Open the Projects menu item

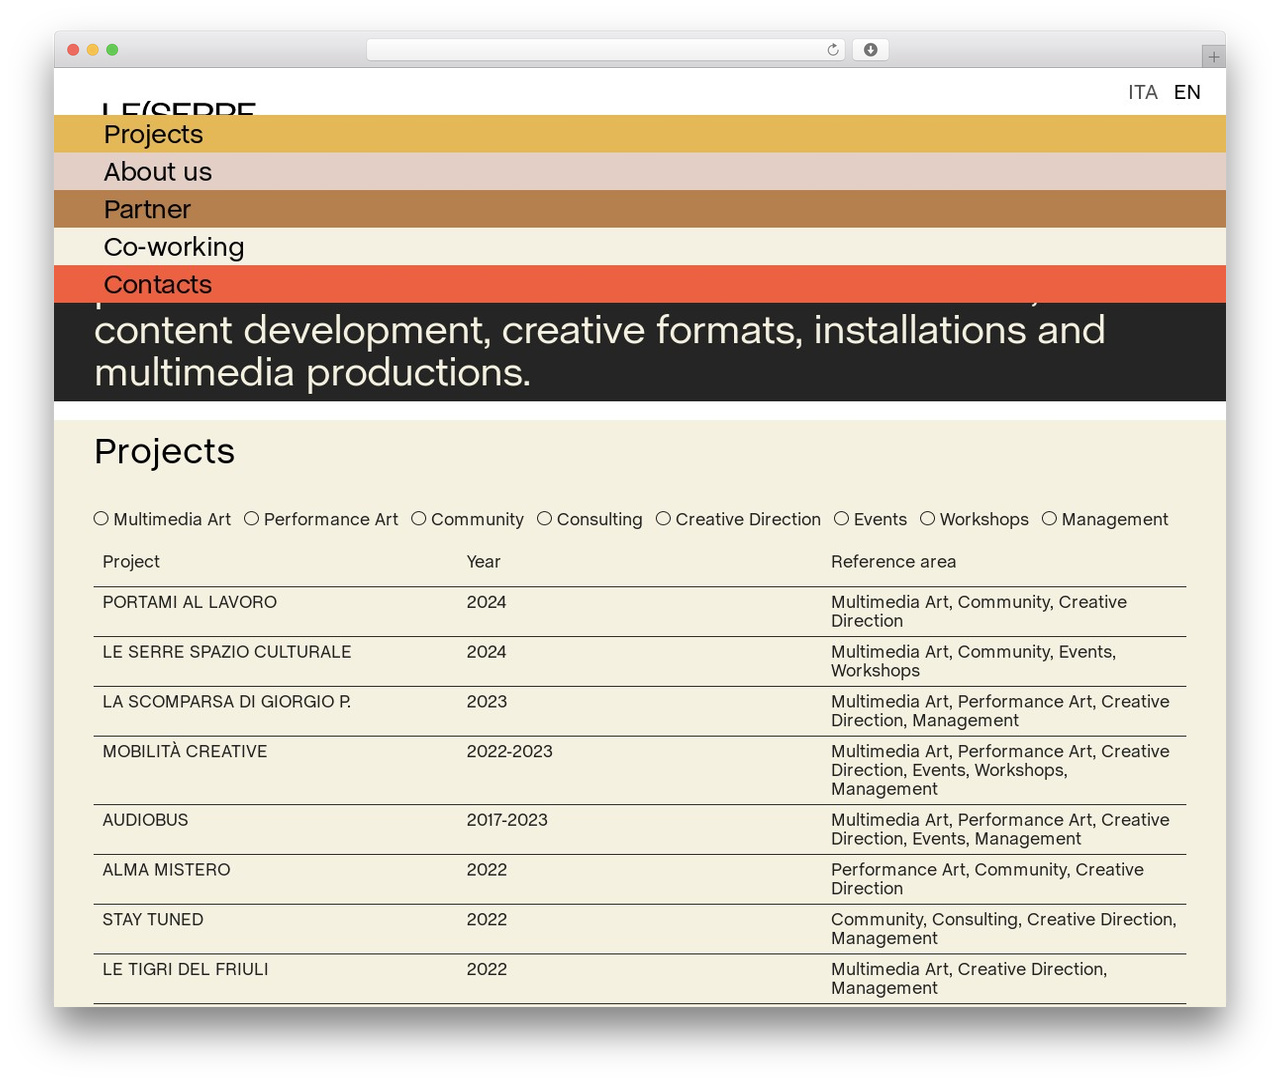640,134
